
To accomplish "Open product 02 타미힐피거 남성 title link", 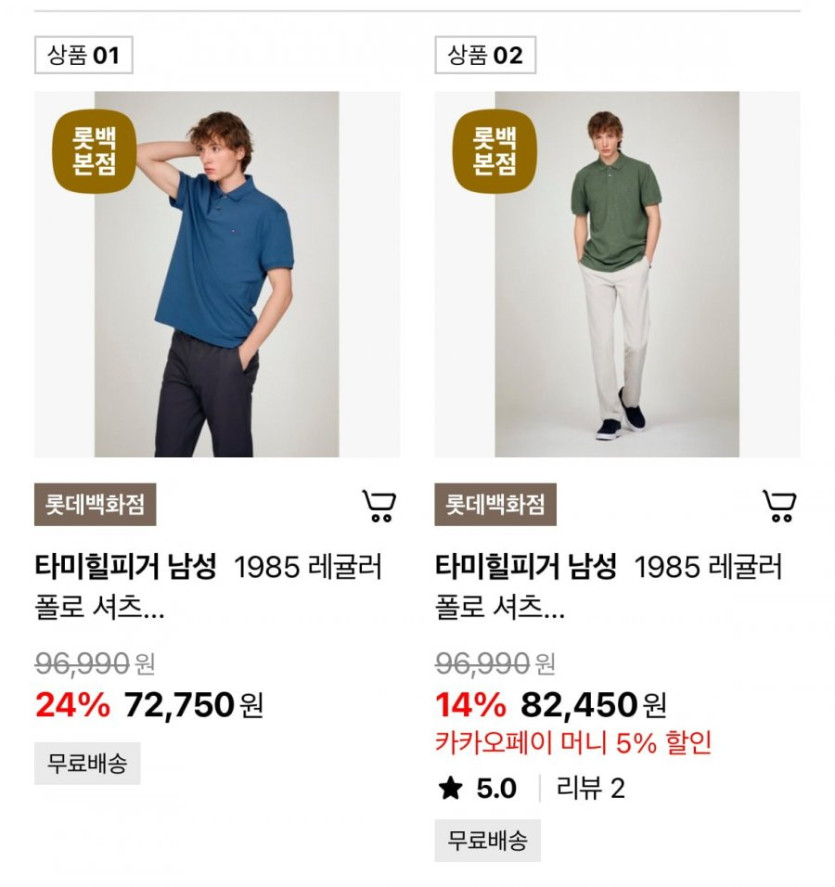I will click(526, 568).
